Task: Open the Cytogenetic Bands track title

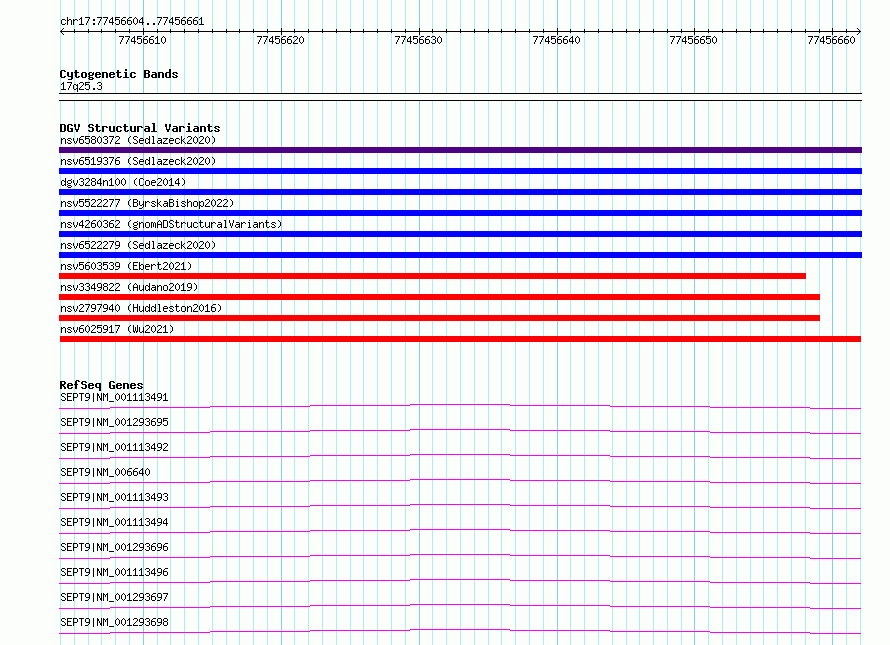Action: tap(119, 74)
